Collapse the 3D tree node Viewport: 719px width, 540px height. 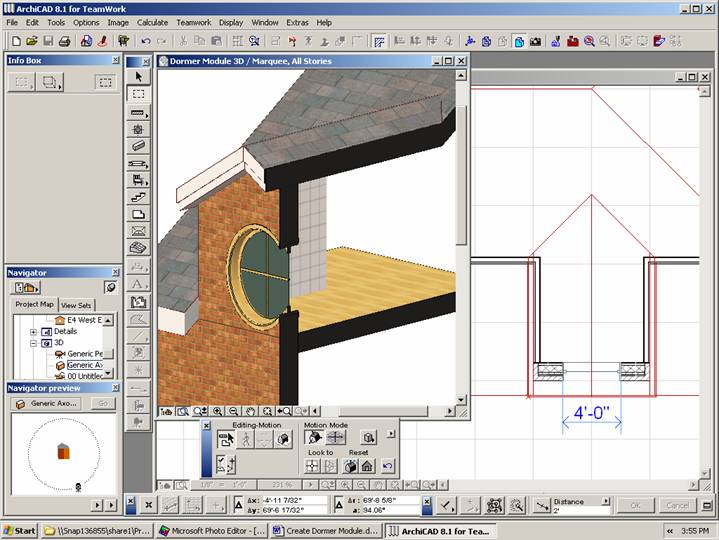coord(33,343)
